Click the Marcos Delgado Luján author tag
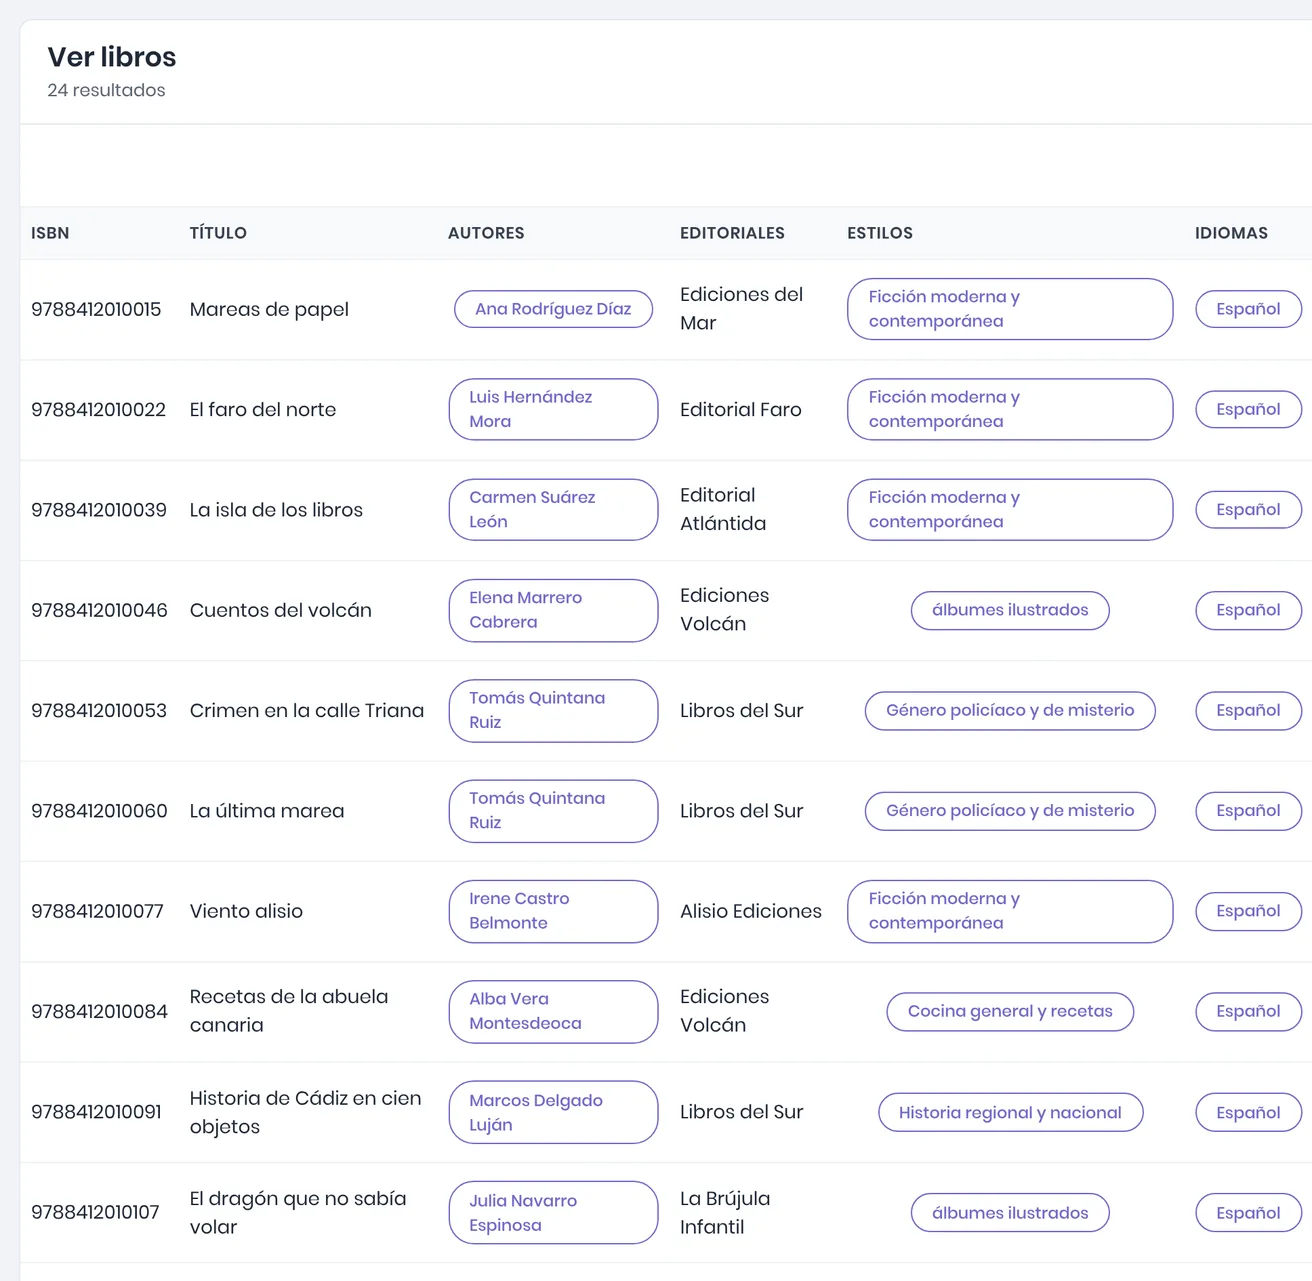Screen dimensions: 1312x1281 (553, 1112)
